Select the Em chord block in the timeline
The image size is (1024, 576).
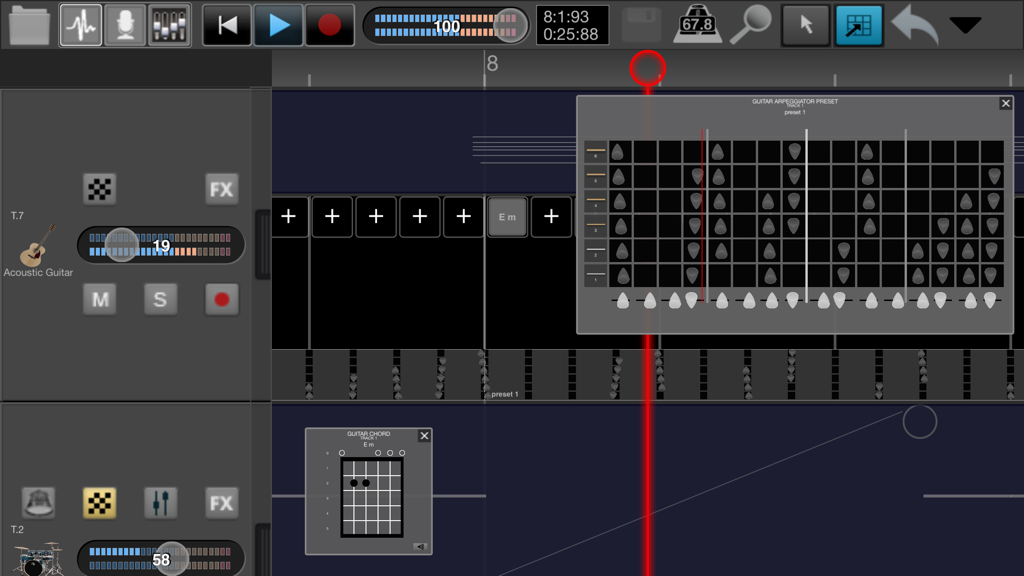tap(507, 216)
